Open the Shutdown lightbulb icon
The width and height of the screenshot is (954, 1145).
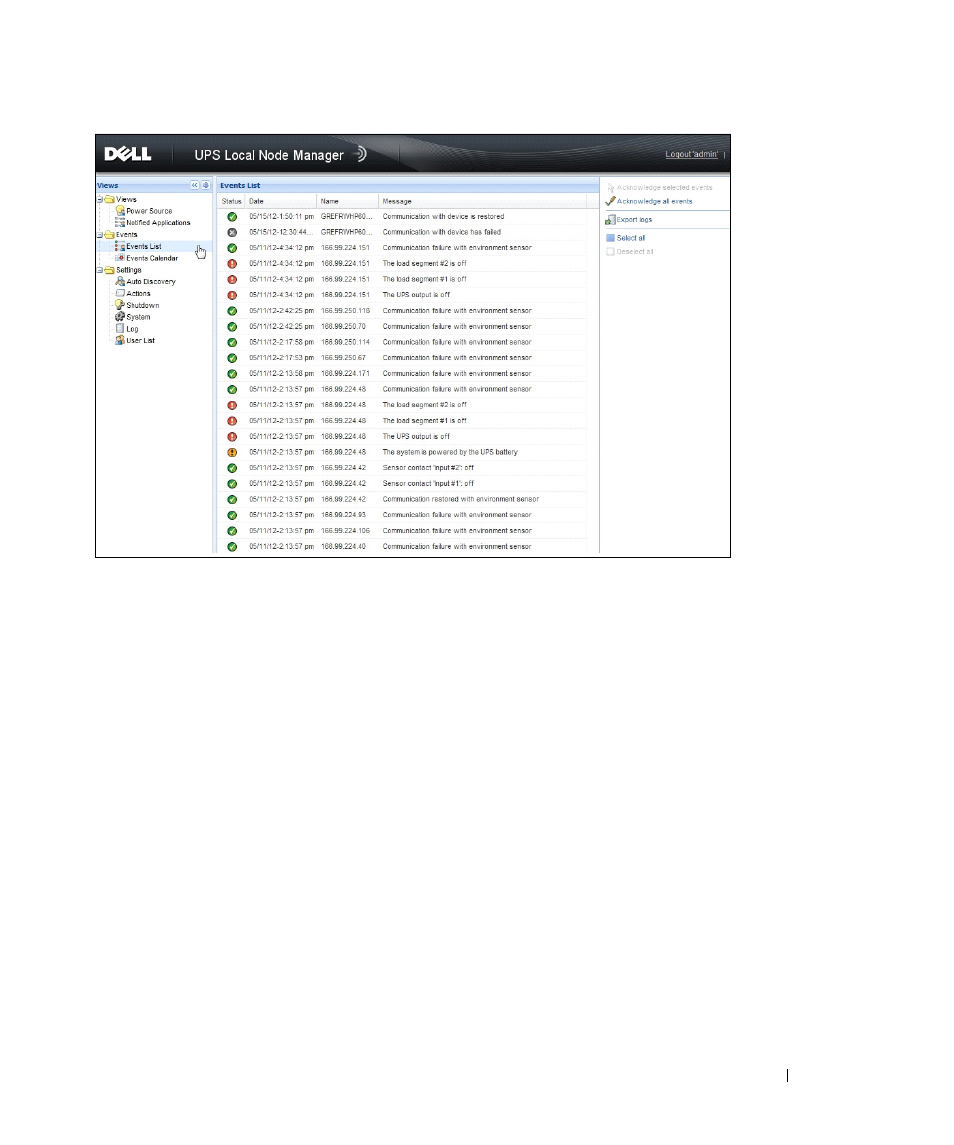pos(120,305)
